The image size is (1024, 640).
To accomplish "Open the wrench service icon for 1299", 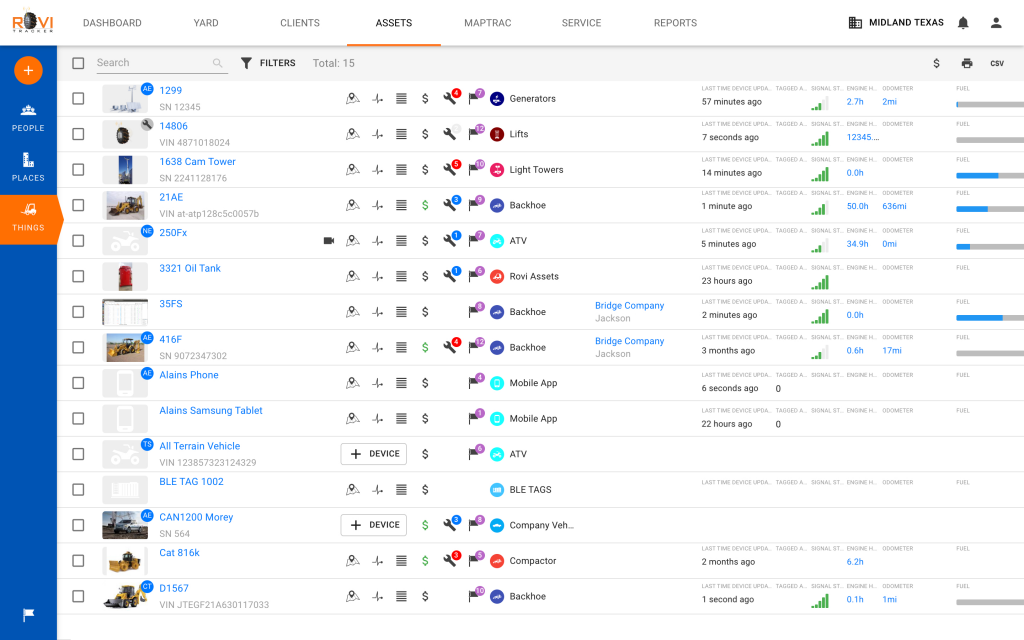I will click(x=450, y=99).
